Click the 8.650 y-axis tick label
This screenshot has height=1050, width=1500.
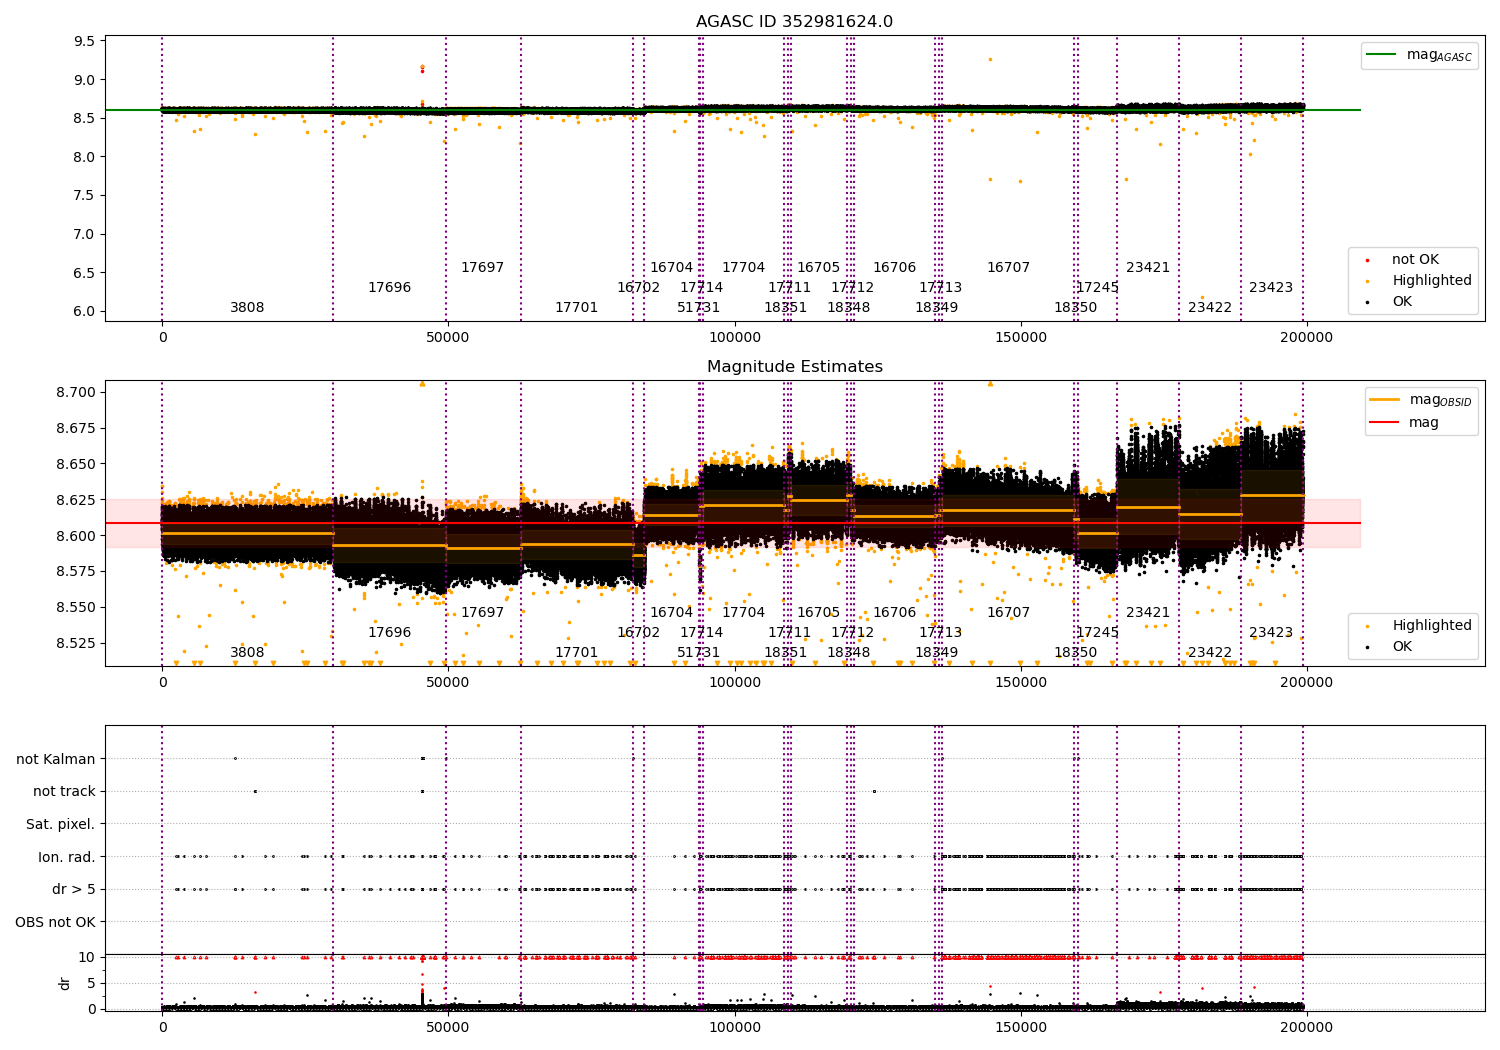point(76,464)
